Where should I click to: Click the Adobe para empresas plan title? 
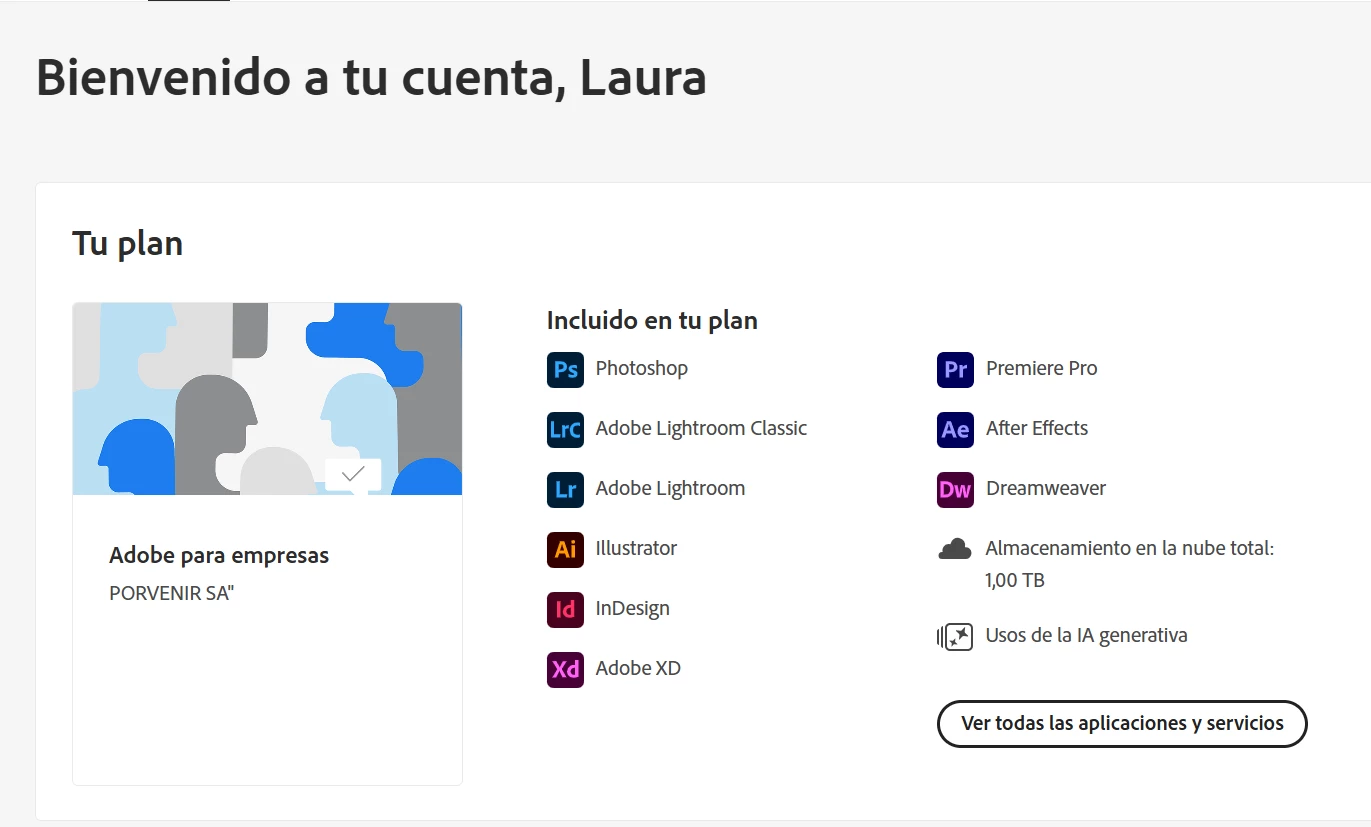tap(219, 555)
